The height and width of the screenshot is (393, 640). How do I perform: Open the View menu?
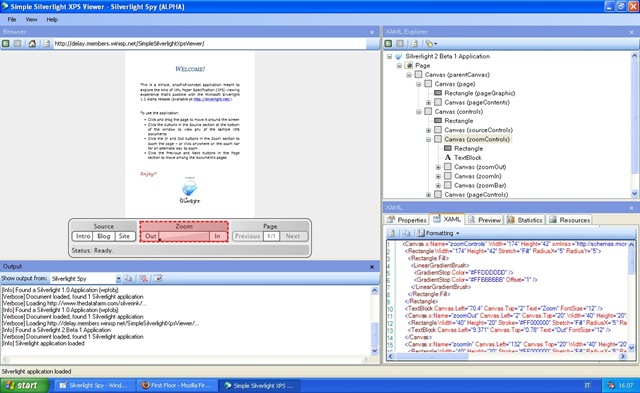pyautogui.click(x=31, y=19)
